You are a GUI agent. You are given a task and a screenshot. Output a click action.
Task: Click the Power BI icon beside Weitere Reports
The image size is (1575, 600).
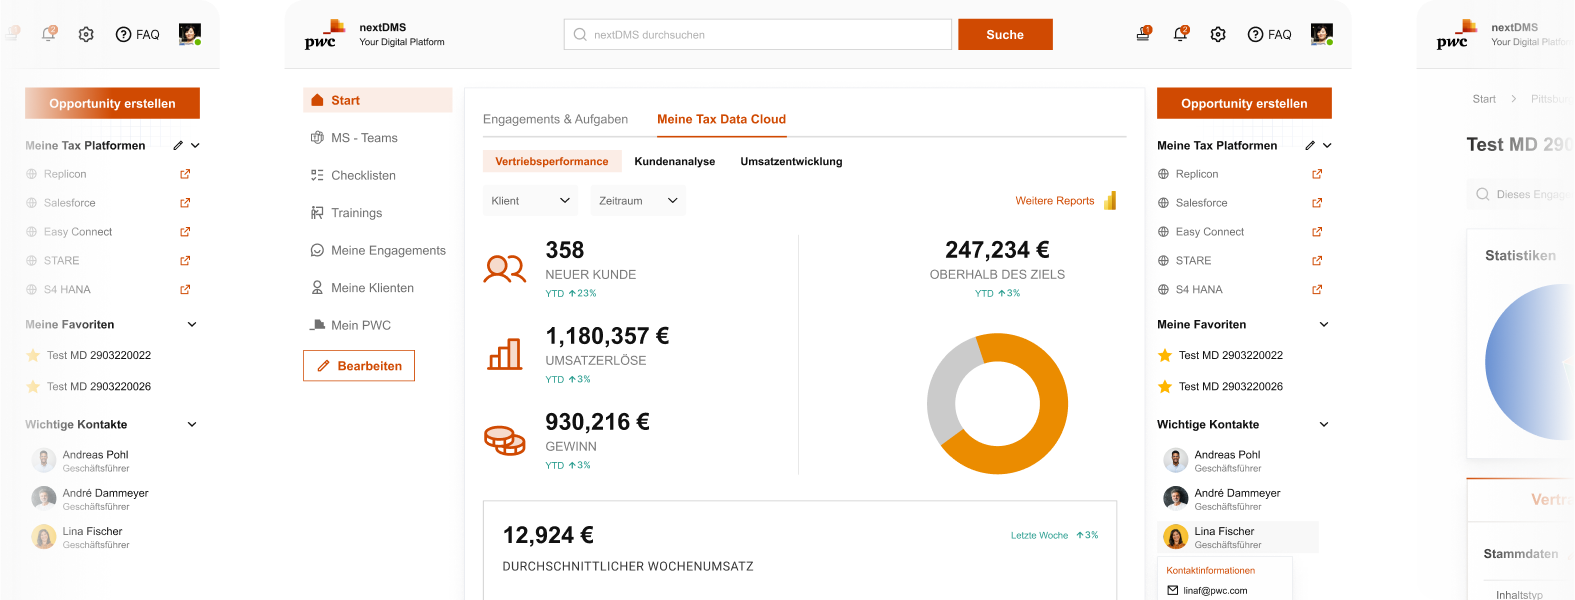point(1110,200)
